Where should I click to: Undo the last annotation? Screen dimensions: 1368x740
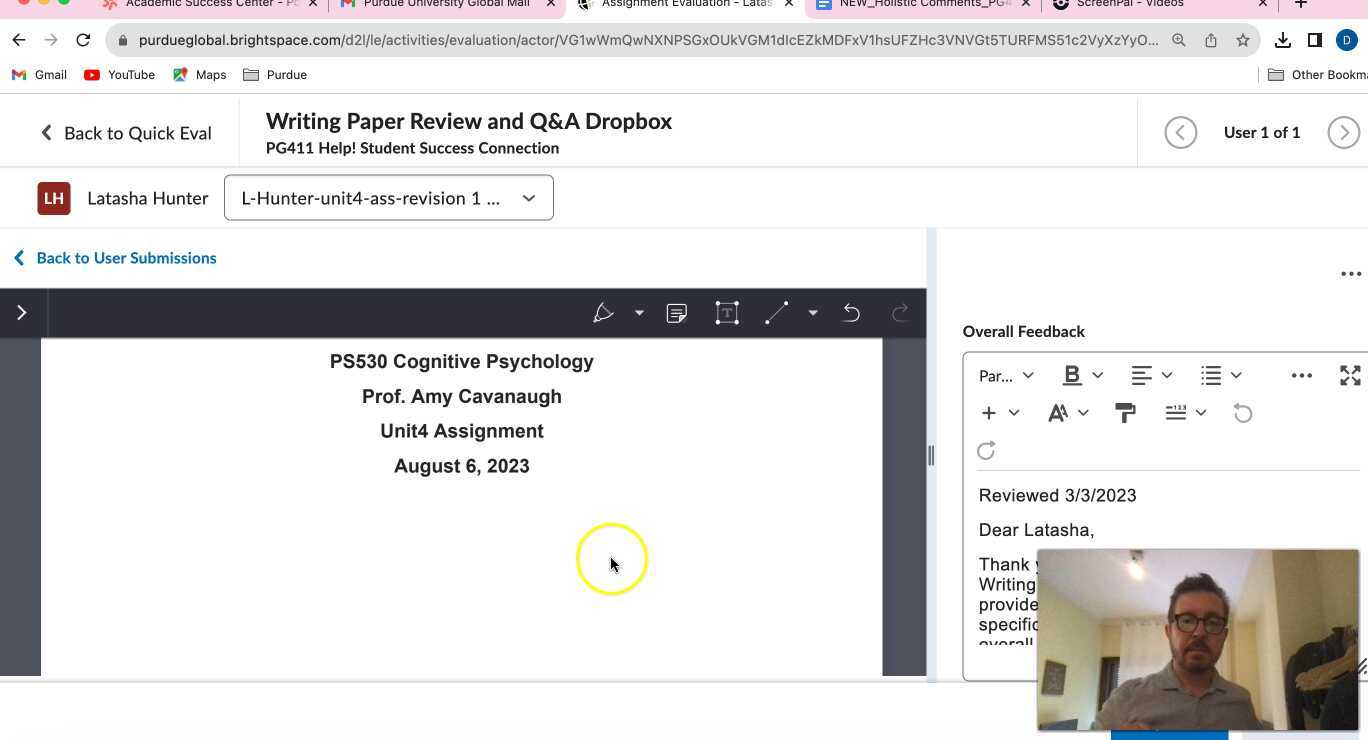(x=851, y=313)
